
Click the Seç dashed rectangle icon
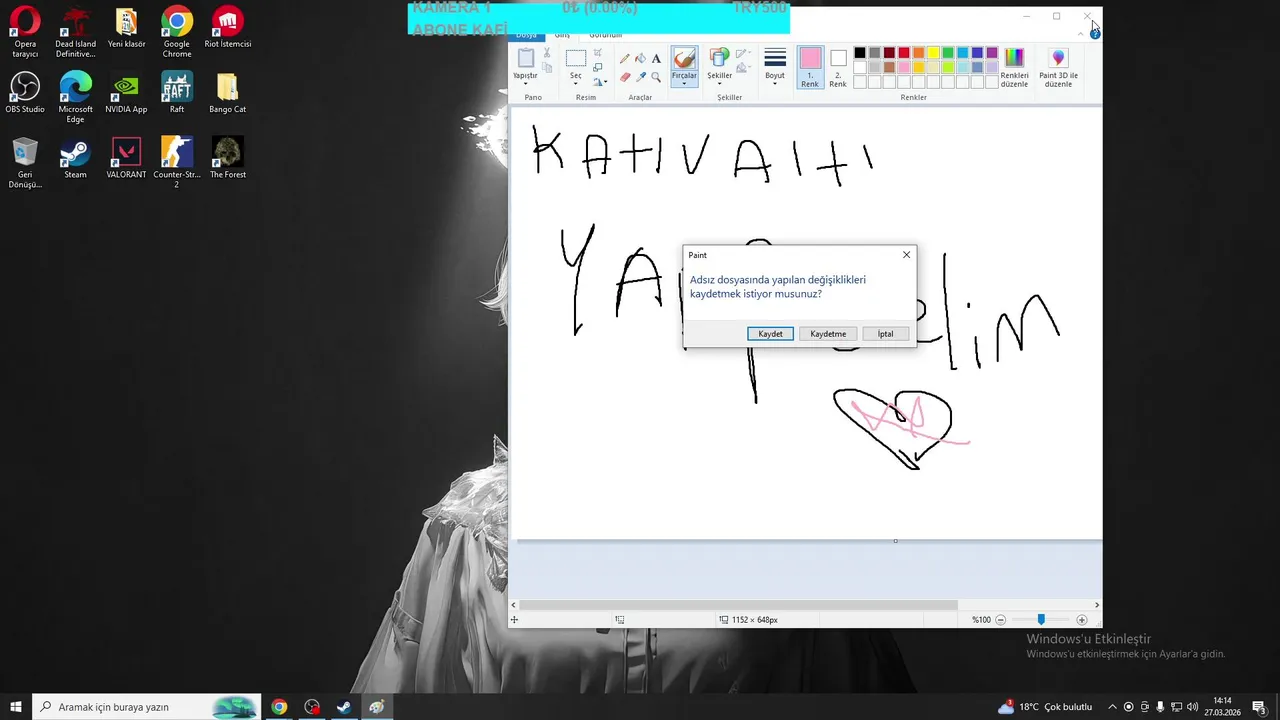pyautogui.click(x=576, y=58)
